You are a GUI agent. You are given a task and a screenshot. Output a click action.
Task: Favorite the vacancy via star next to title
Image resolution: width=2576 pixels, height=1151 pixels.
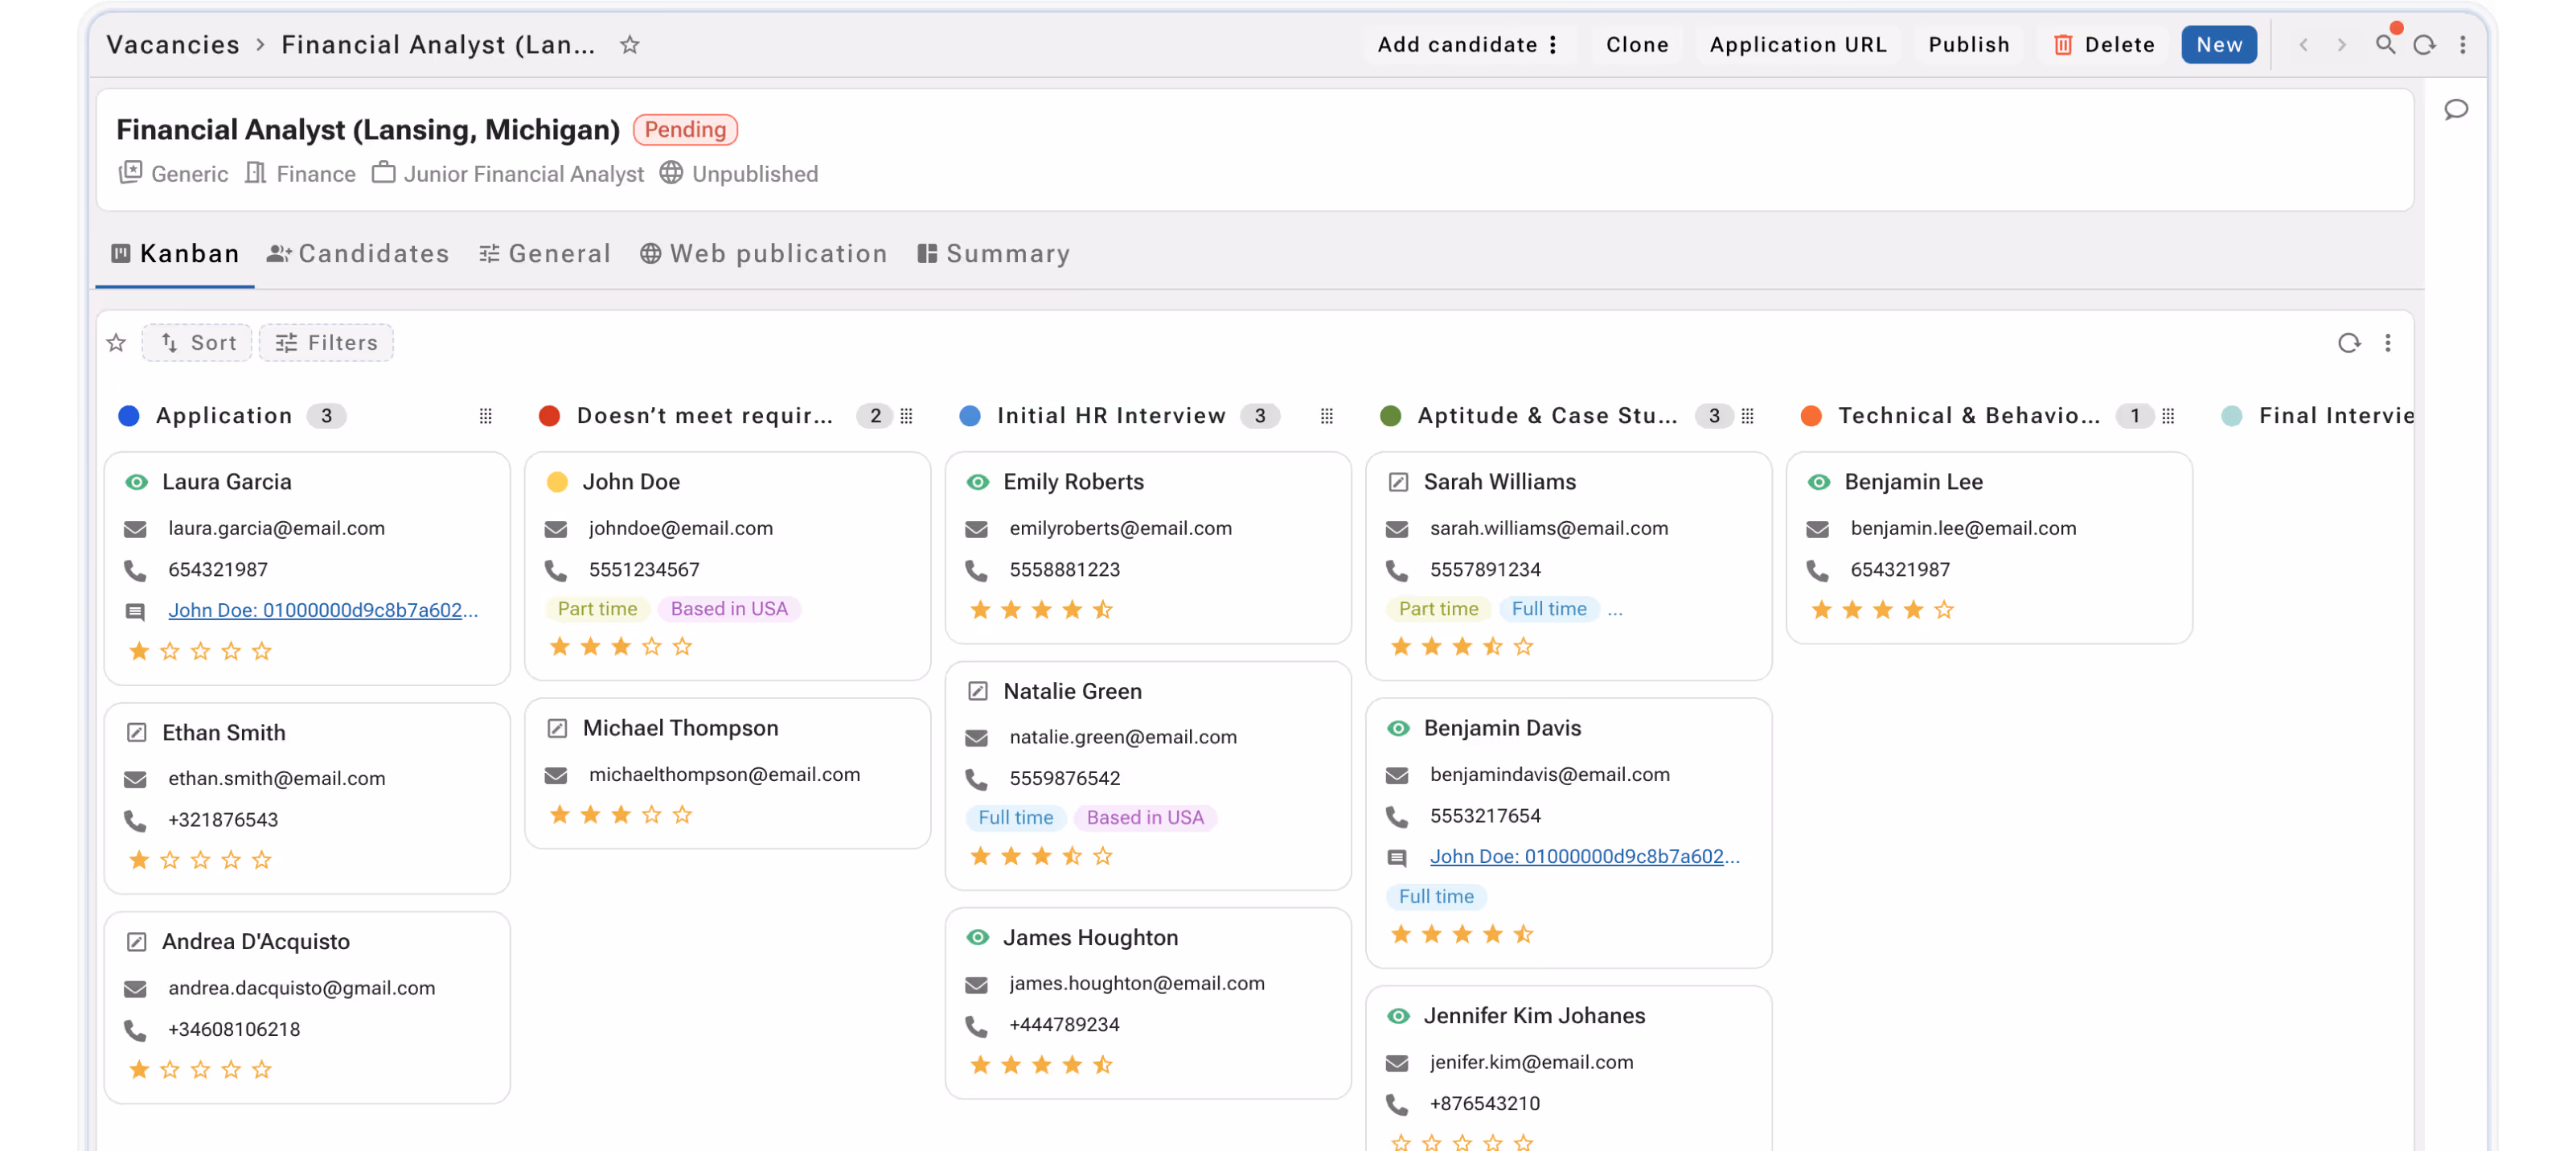[x=630, y=44]
